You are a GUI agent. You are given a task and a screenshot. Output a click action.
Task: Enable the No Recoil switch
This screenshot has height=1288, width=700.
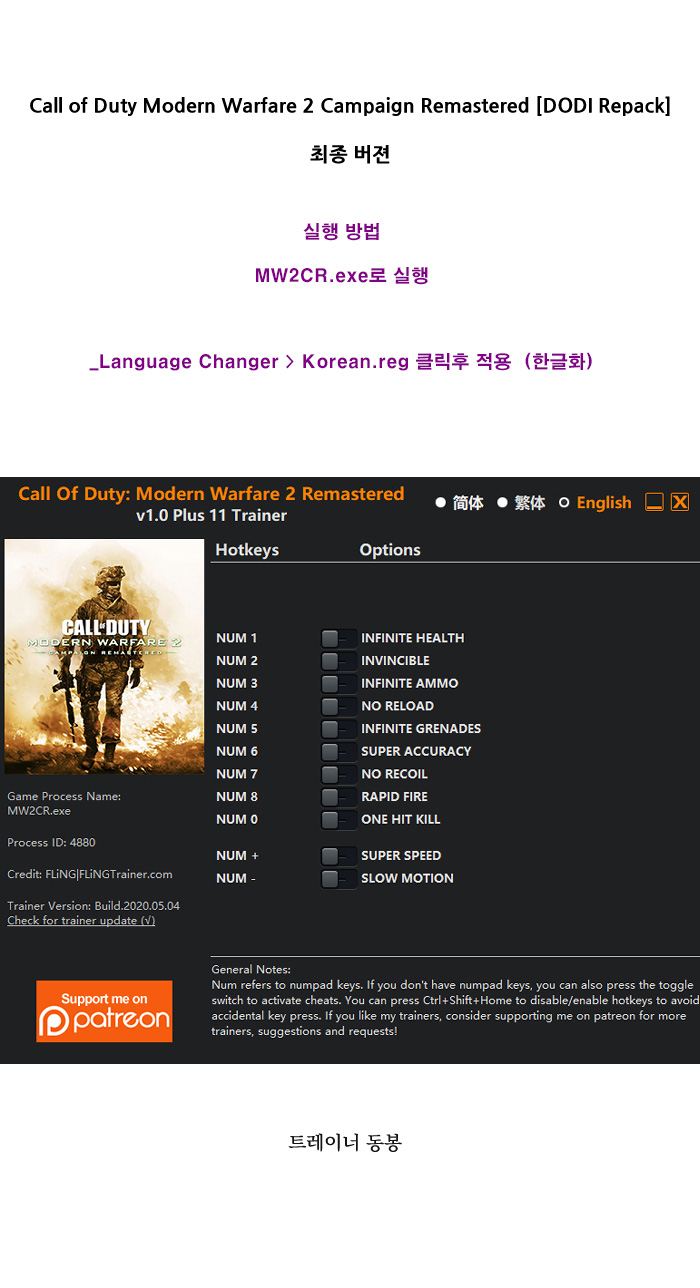pyautogui.click(x=337, y=774)
